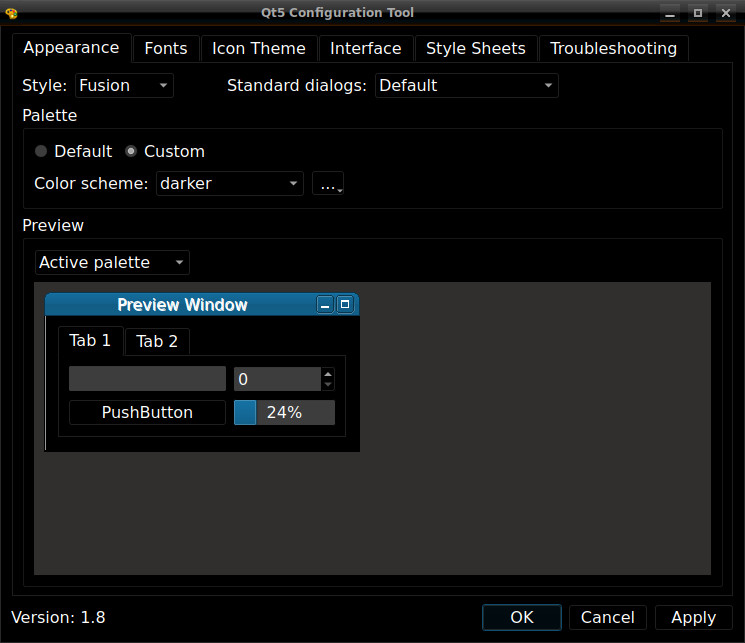Click the 24% progress bar in preview
745x643 pixels.
(x=284, y=412)
